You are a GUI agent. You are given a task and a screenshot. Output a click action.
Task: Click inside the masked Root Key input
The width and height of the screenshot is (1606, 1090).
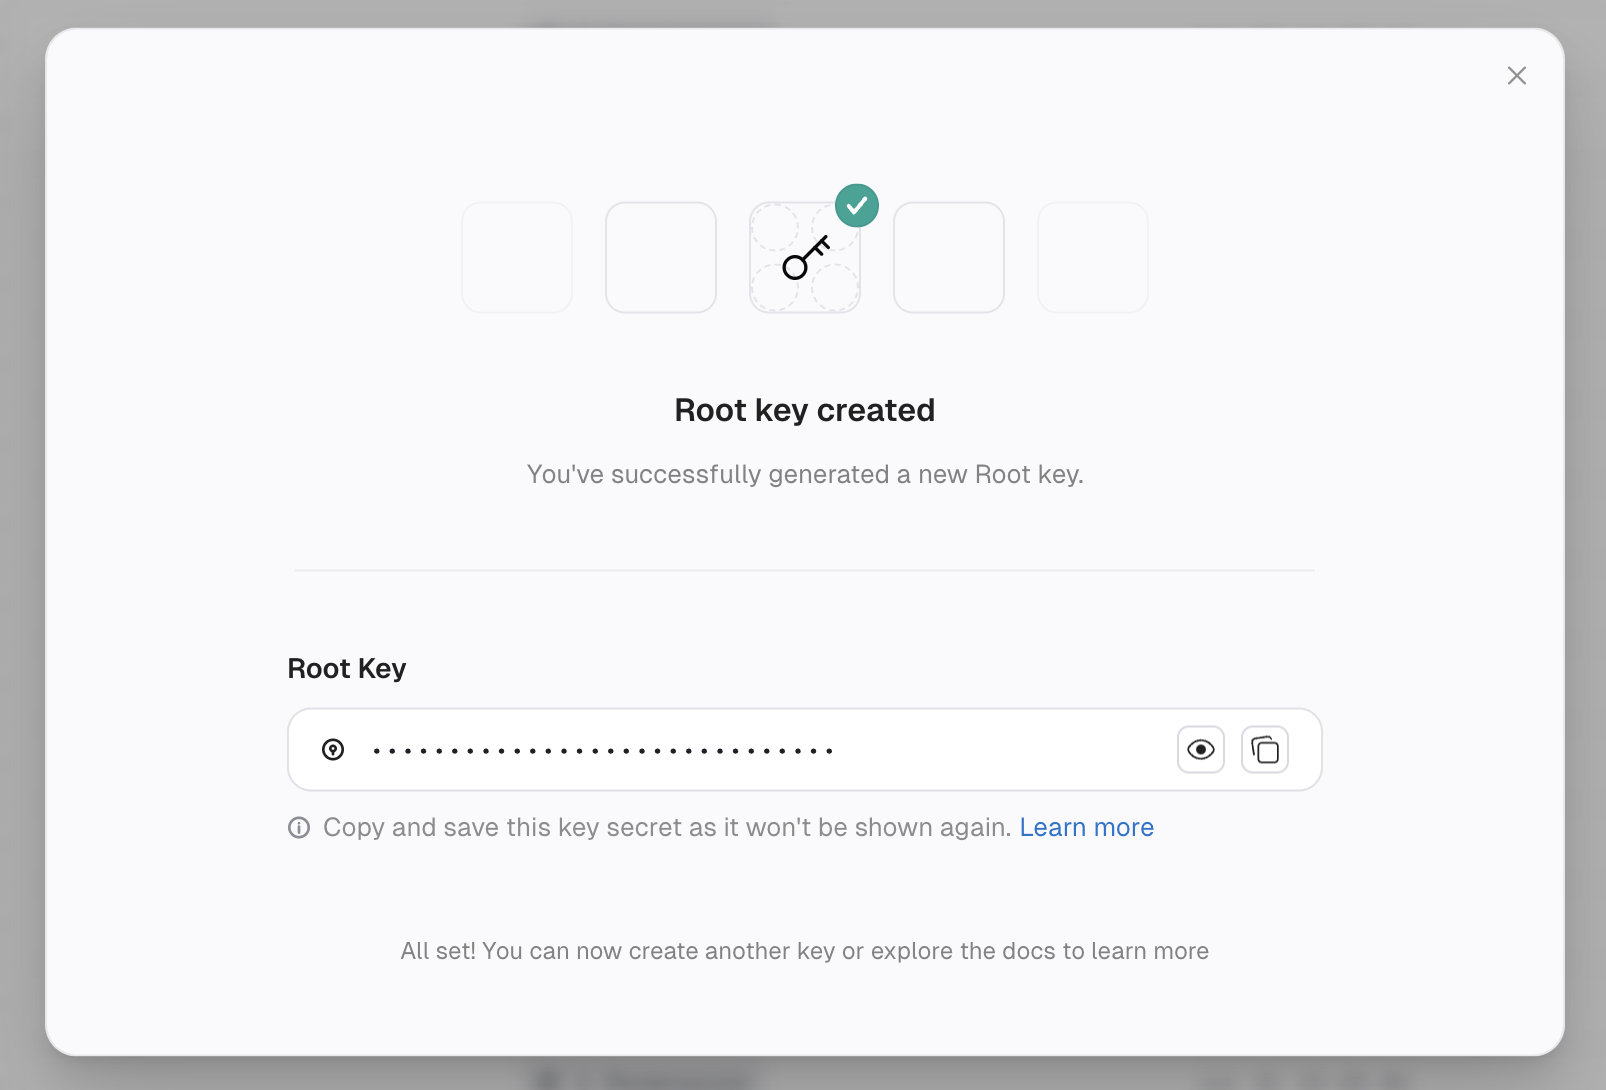pos(700,749)
